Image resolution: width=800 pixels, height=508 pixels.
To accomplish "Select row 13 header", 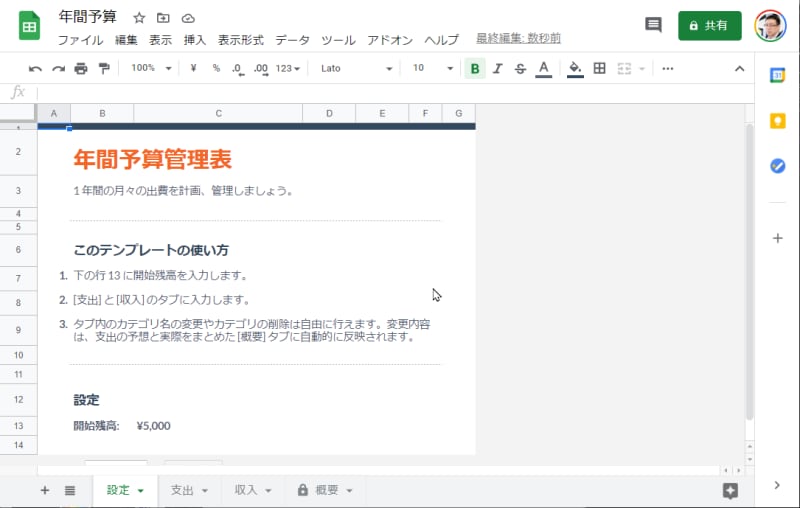I will pos(18,425).
